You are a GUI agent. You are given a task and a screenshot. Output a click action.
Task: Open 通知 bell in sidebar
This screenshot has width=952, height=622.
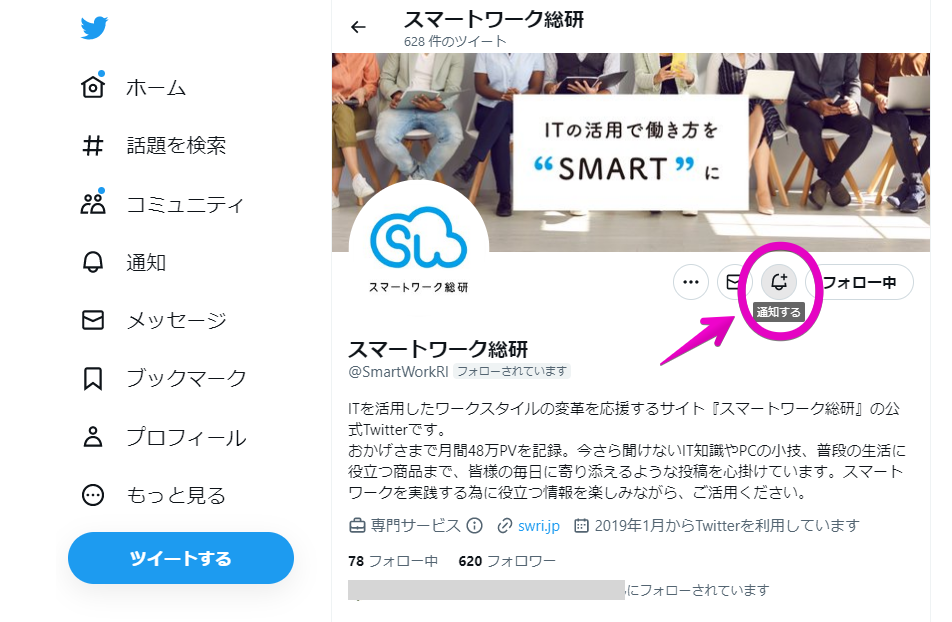click(93, 262)
